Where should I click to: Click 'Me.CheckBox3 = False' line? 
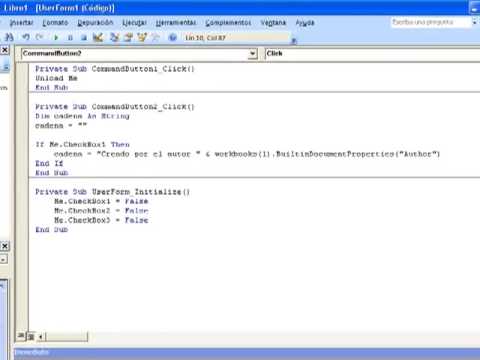[x=101, y=220]
